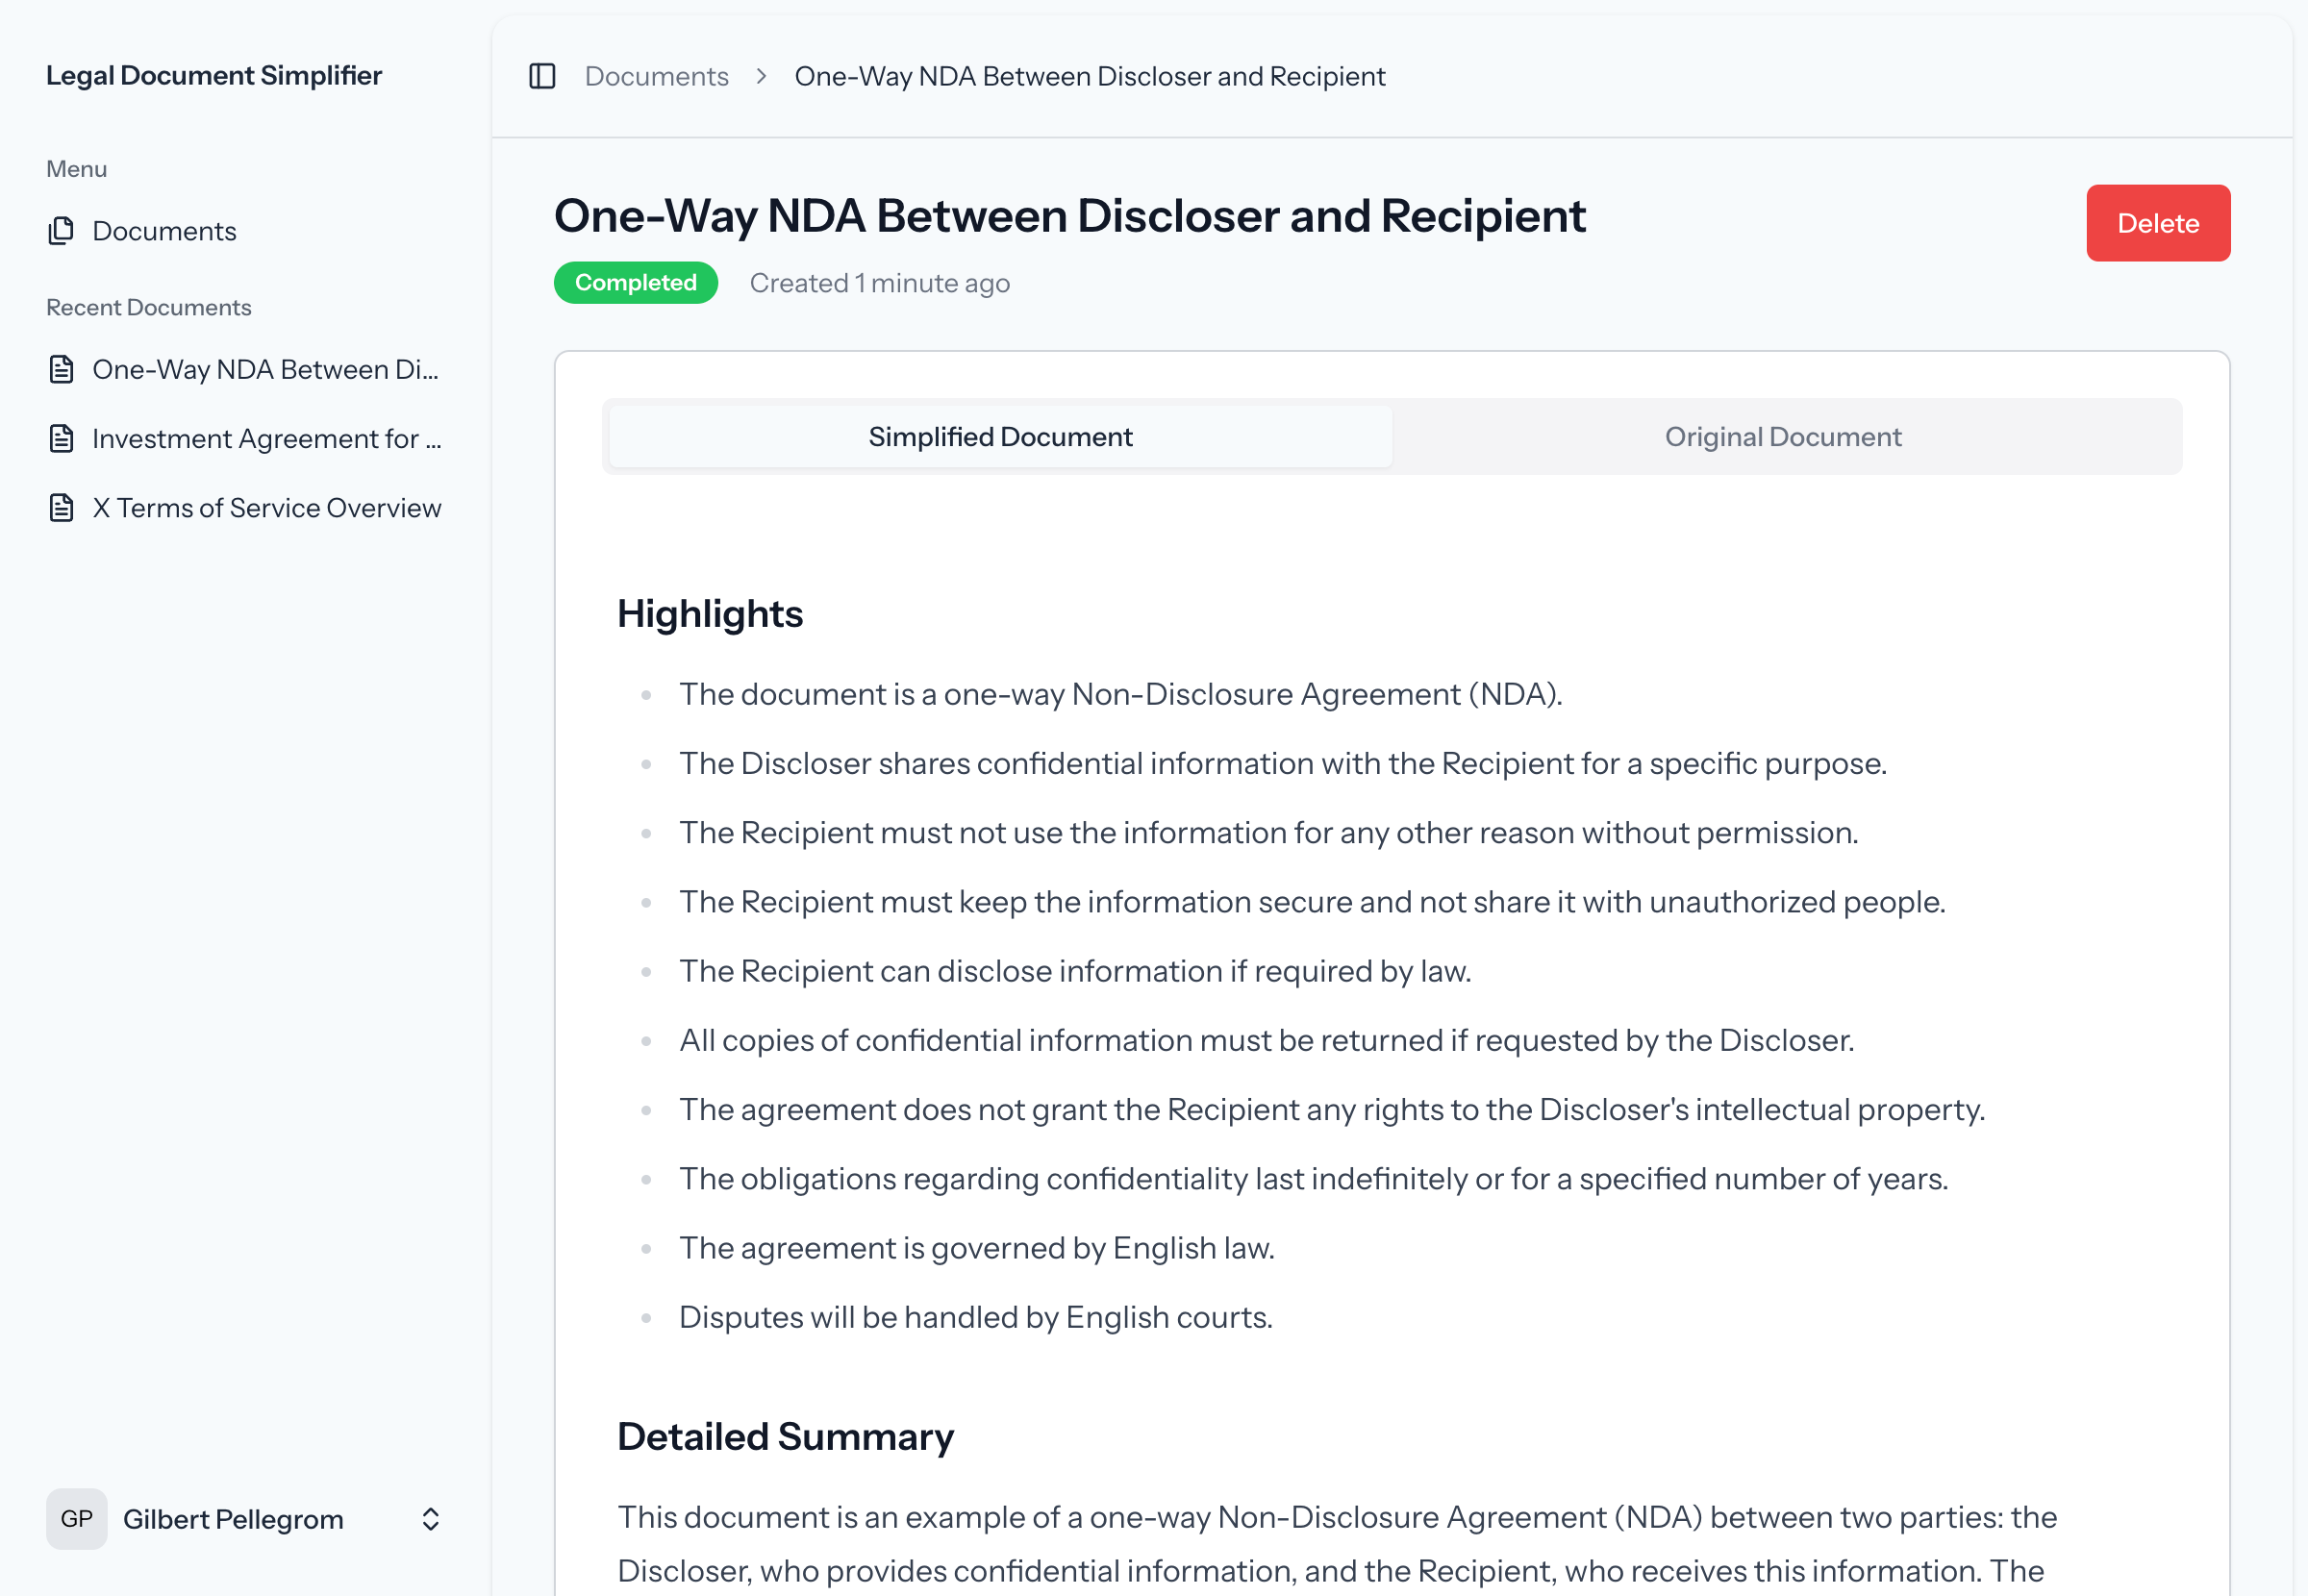Enable the Completed state indicator
The image size is (2308, 1596).
pos(635,282)
